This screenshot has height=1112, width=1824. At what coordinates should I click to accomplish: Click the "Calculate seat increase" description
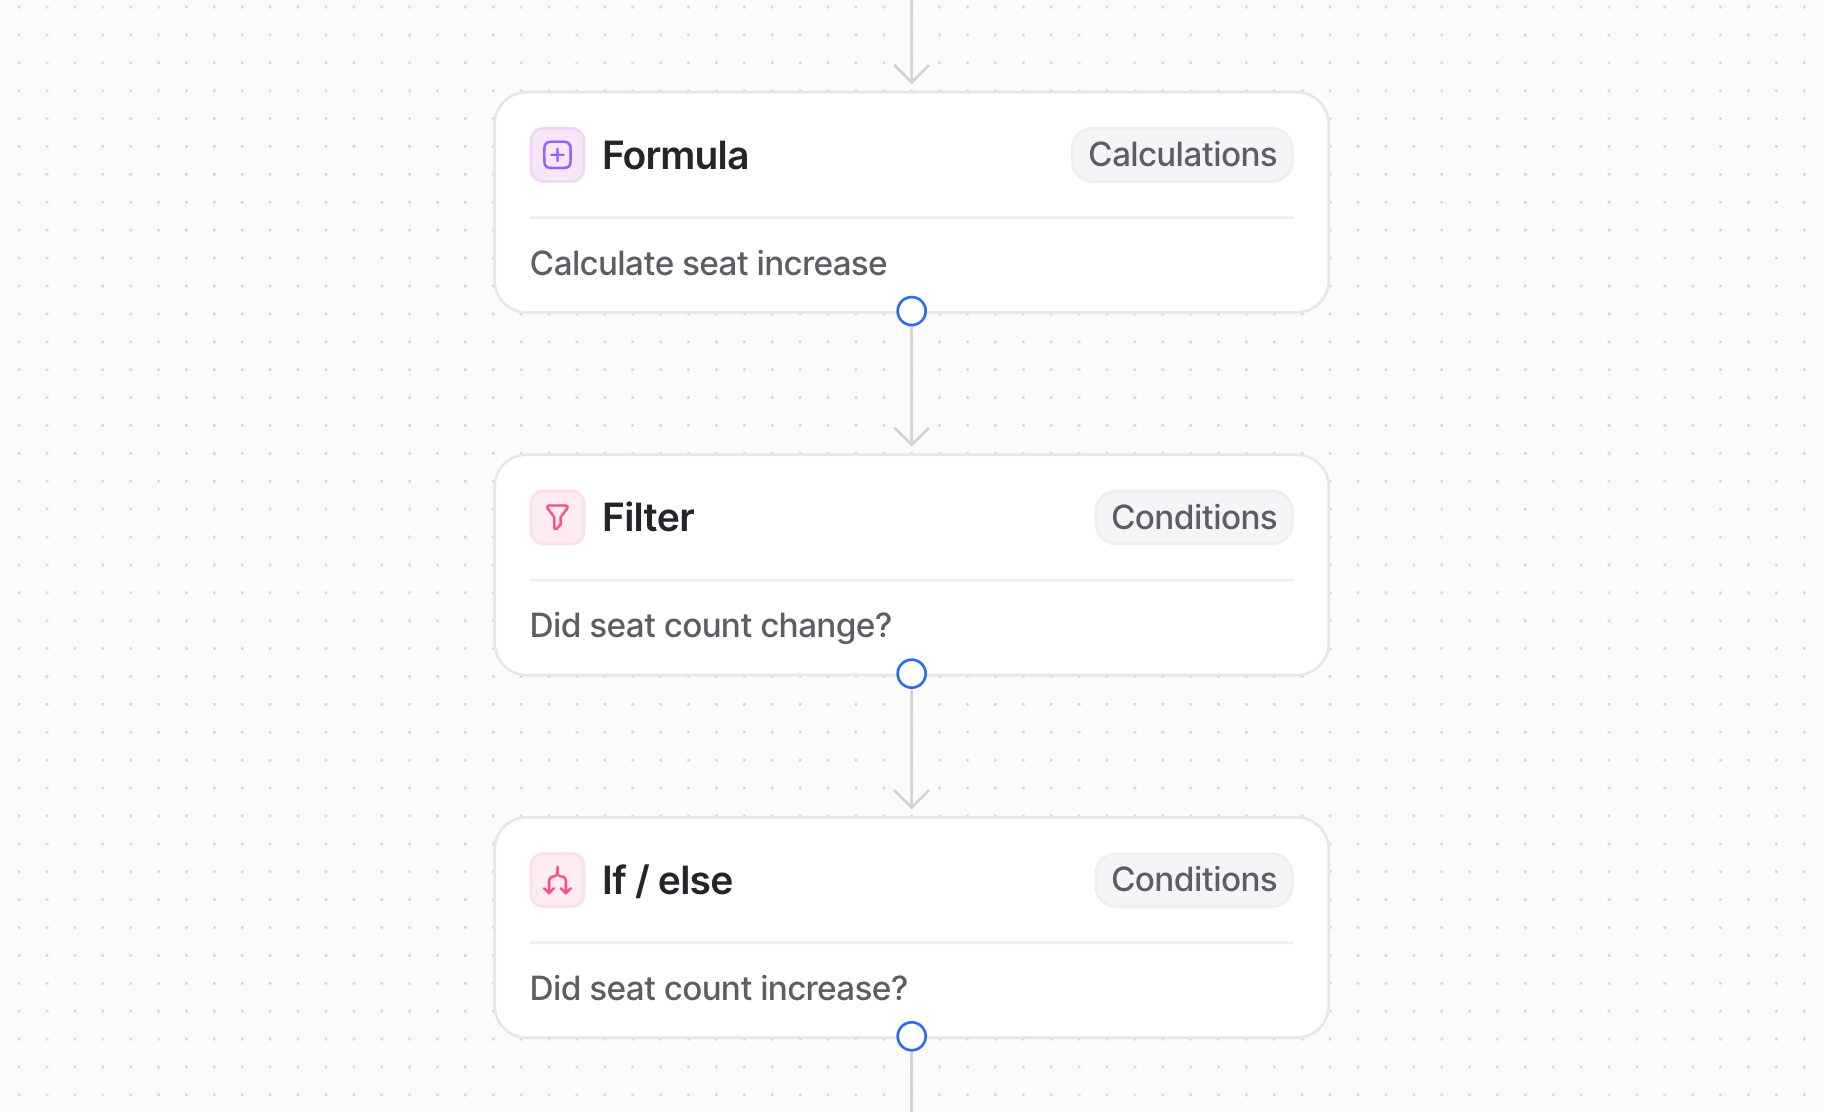708,264
